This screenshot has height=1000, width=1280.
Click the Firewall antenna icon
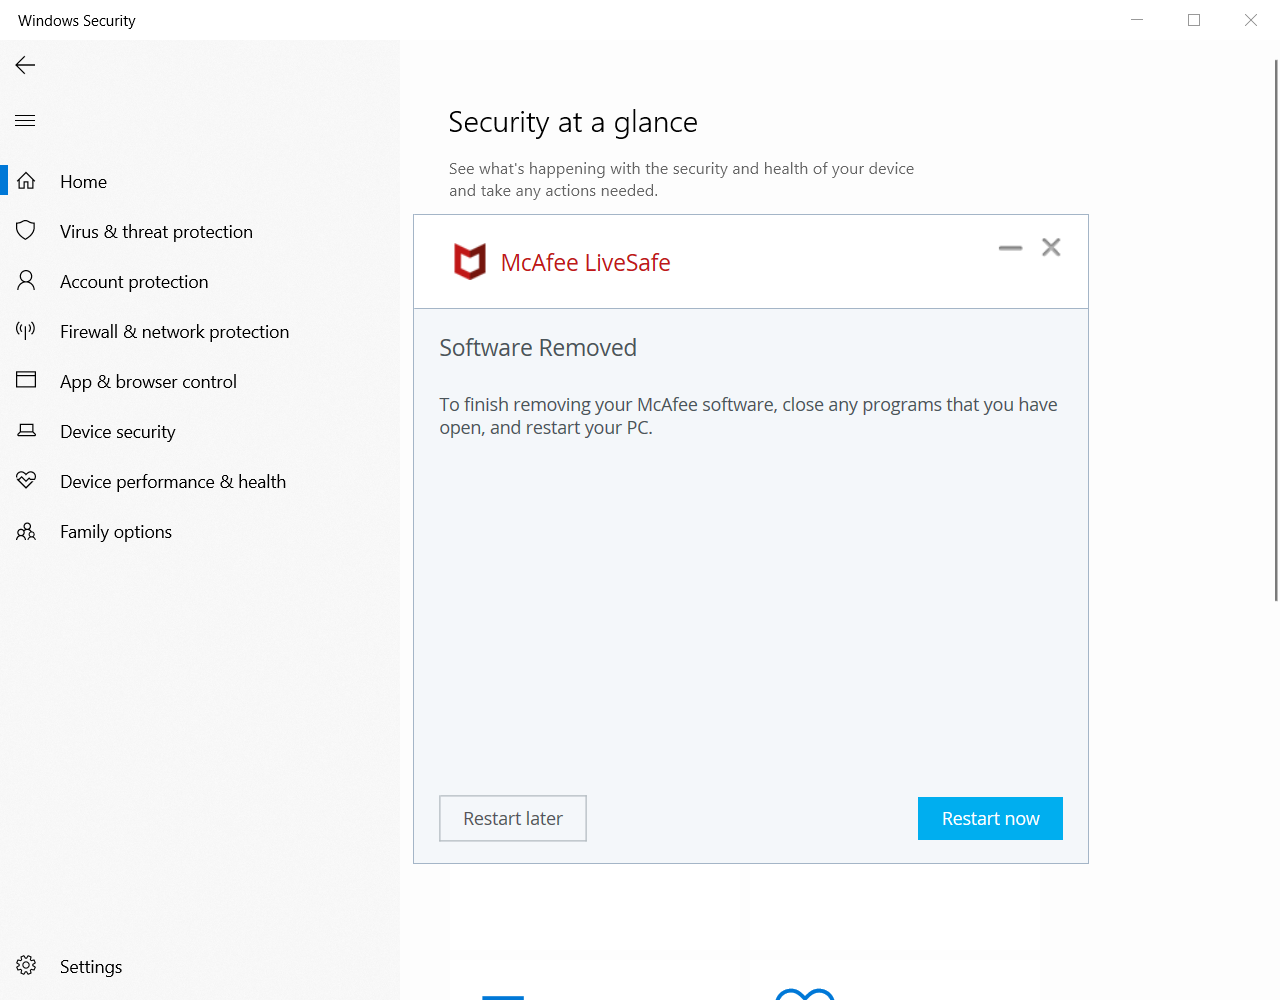26,330
